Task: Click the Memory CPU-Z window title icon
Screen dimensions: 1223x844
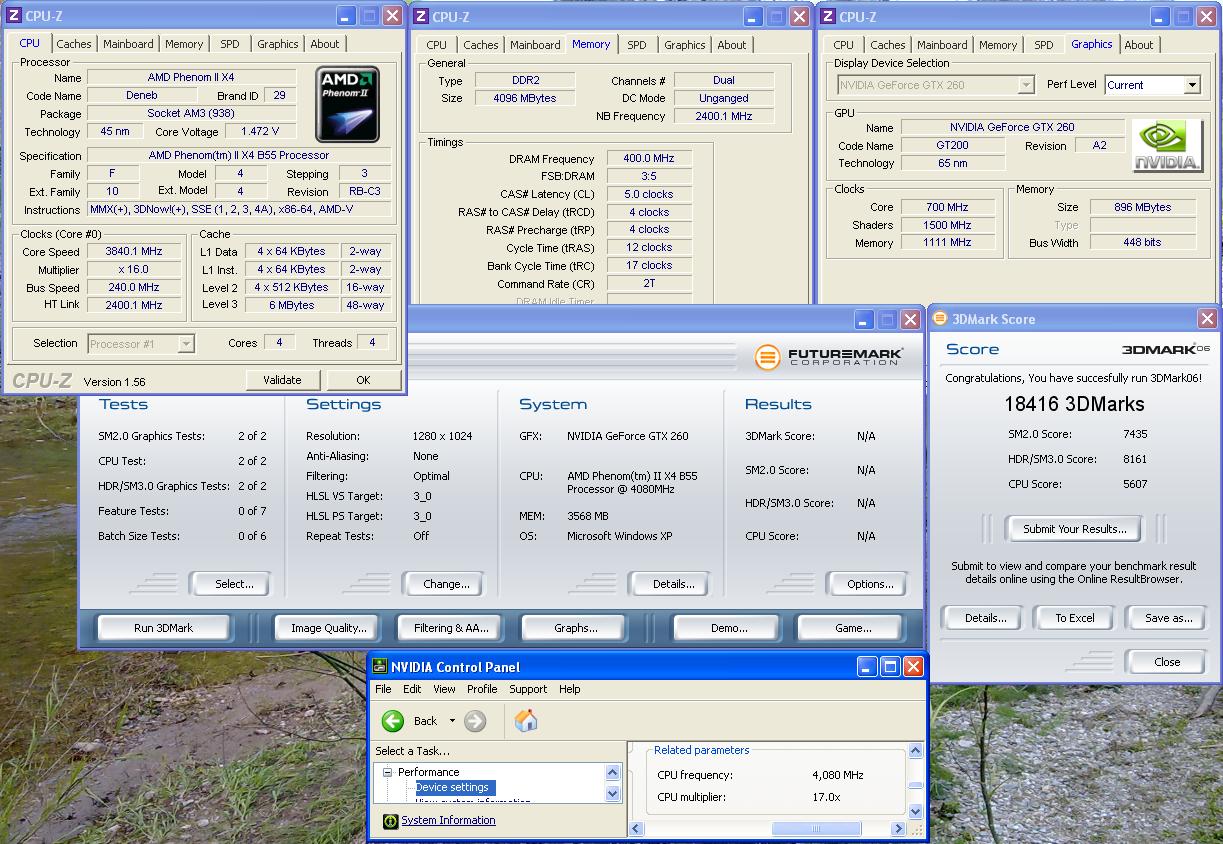Action: click(x=420, y=16)
